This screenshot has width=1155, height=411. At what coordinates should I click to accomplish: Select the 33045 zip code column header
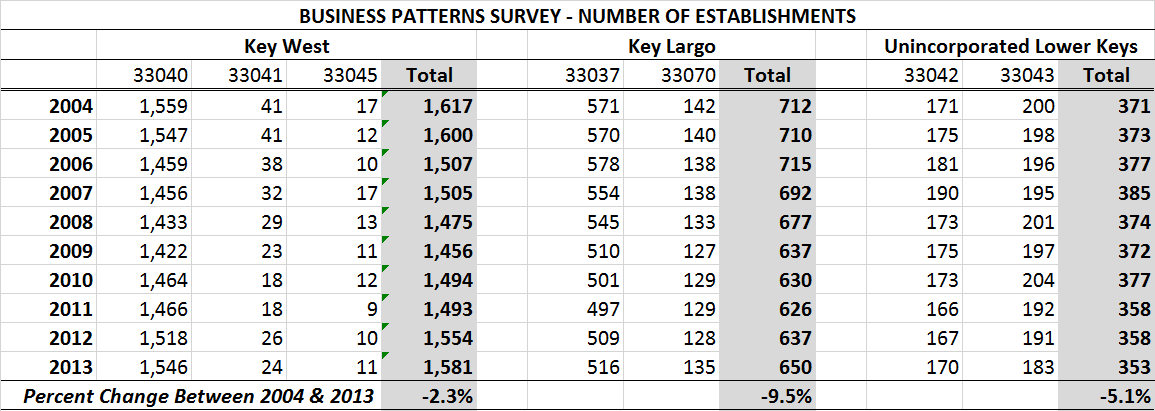click(351, 75)
